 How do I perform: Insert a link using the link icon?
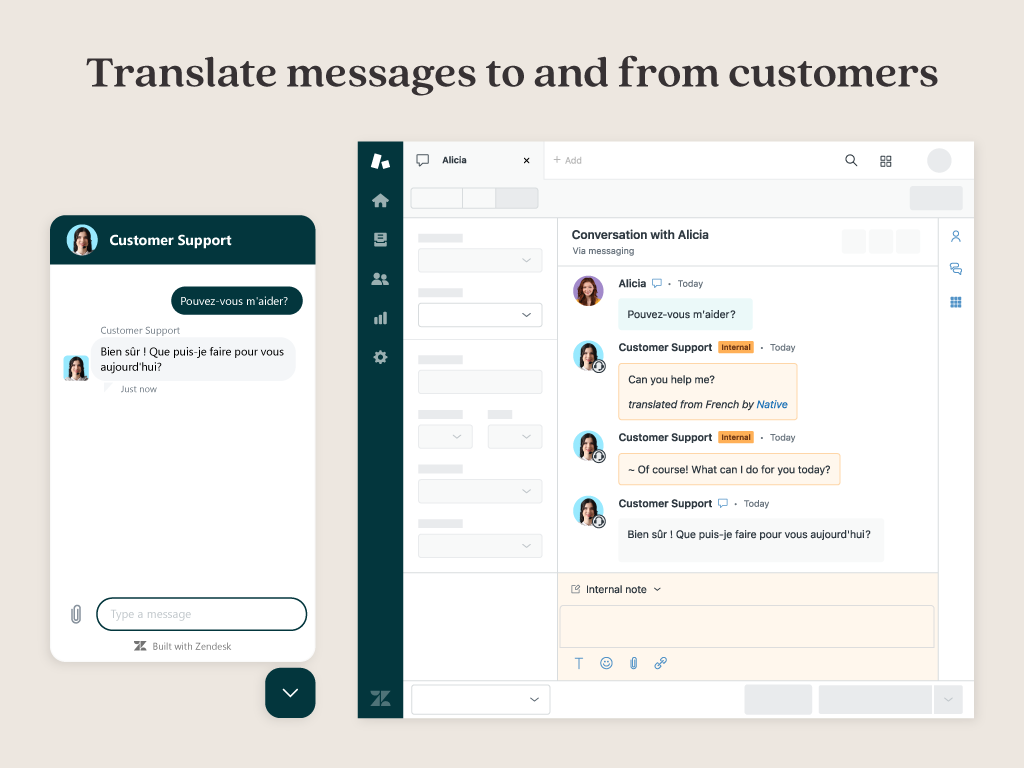(x=660, y=663)
